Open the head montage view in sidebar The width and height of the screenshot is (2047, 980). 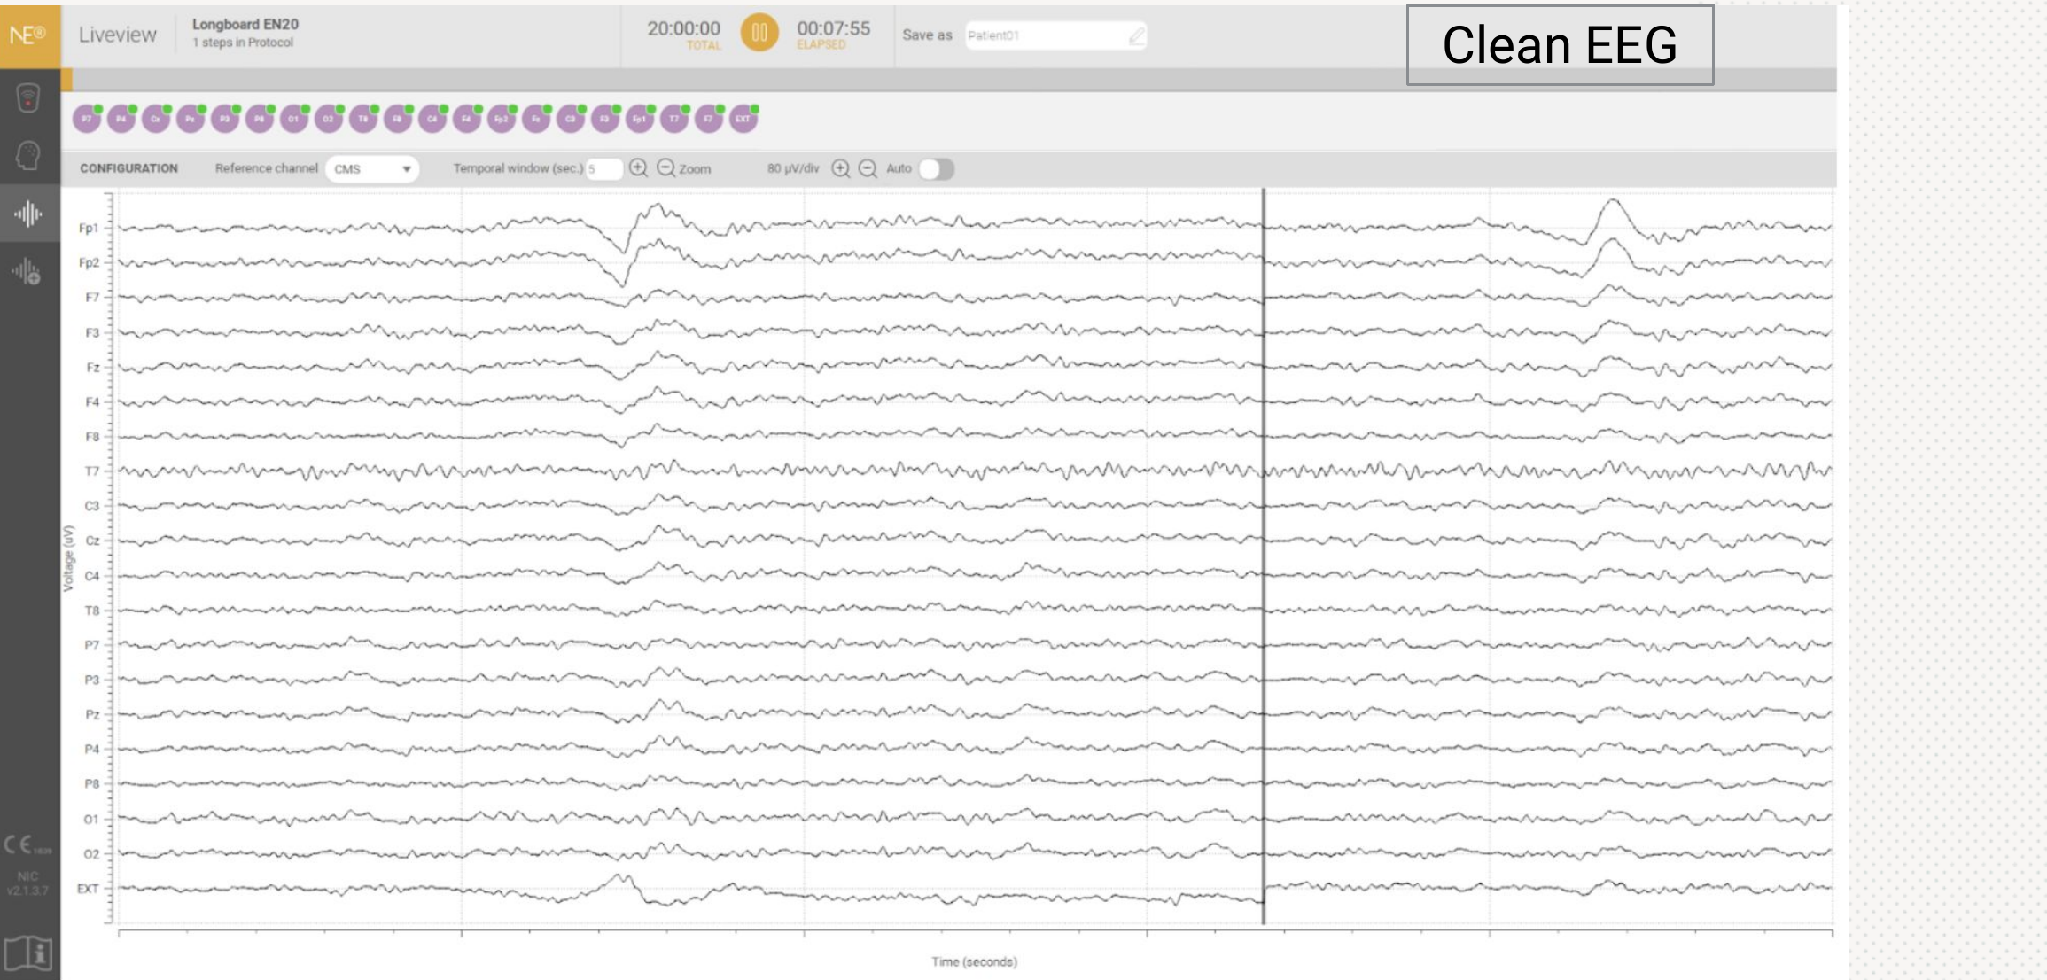coord(28,155)
